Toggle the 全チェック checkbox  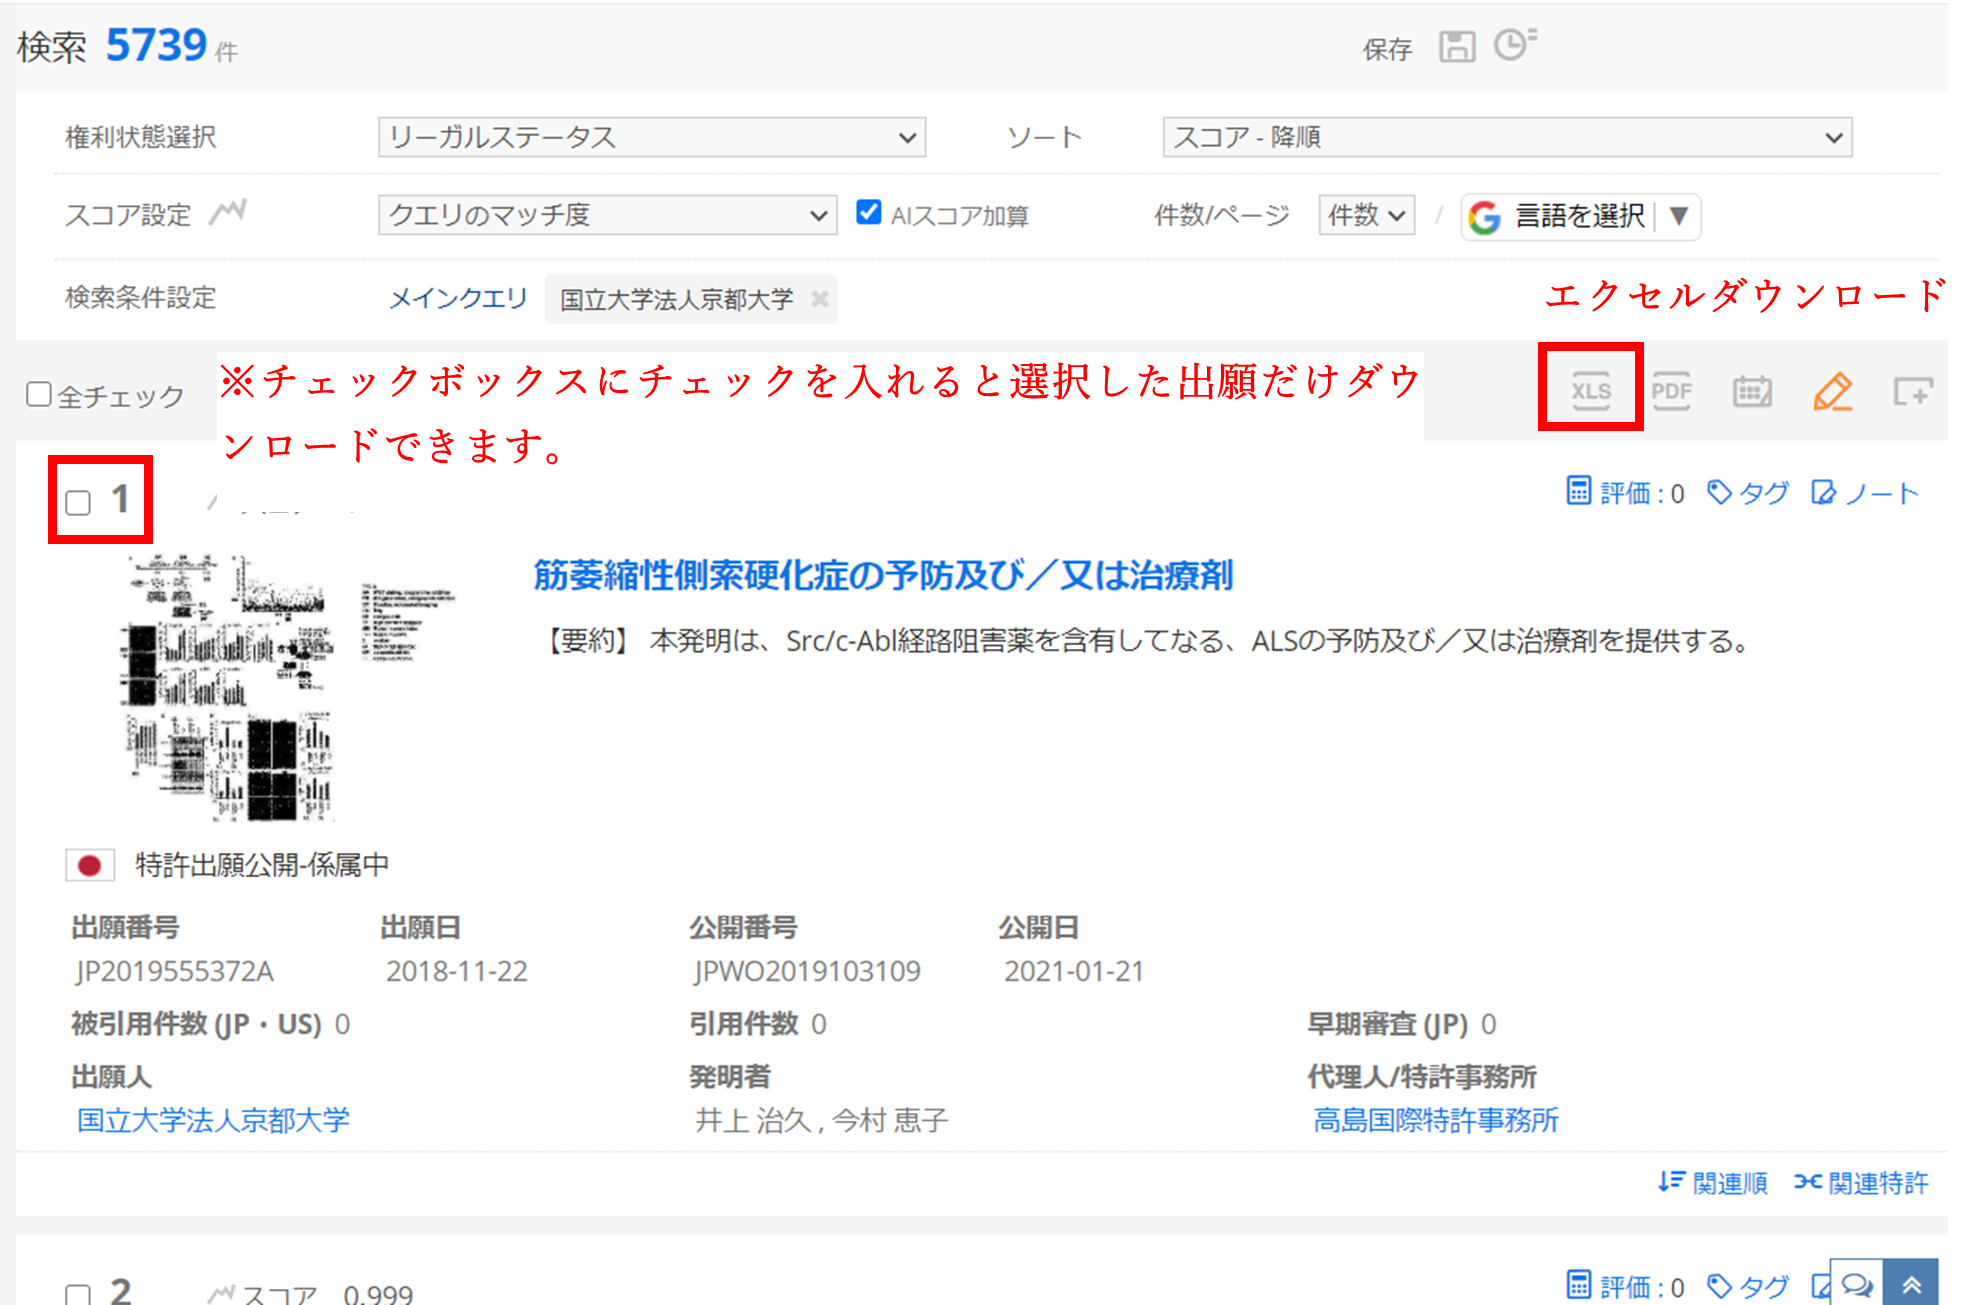[x=39, y=394]
